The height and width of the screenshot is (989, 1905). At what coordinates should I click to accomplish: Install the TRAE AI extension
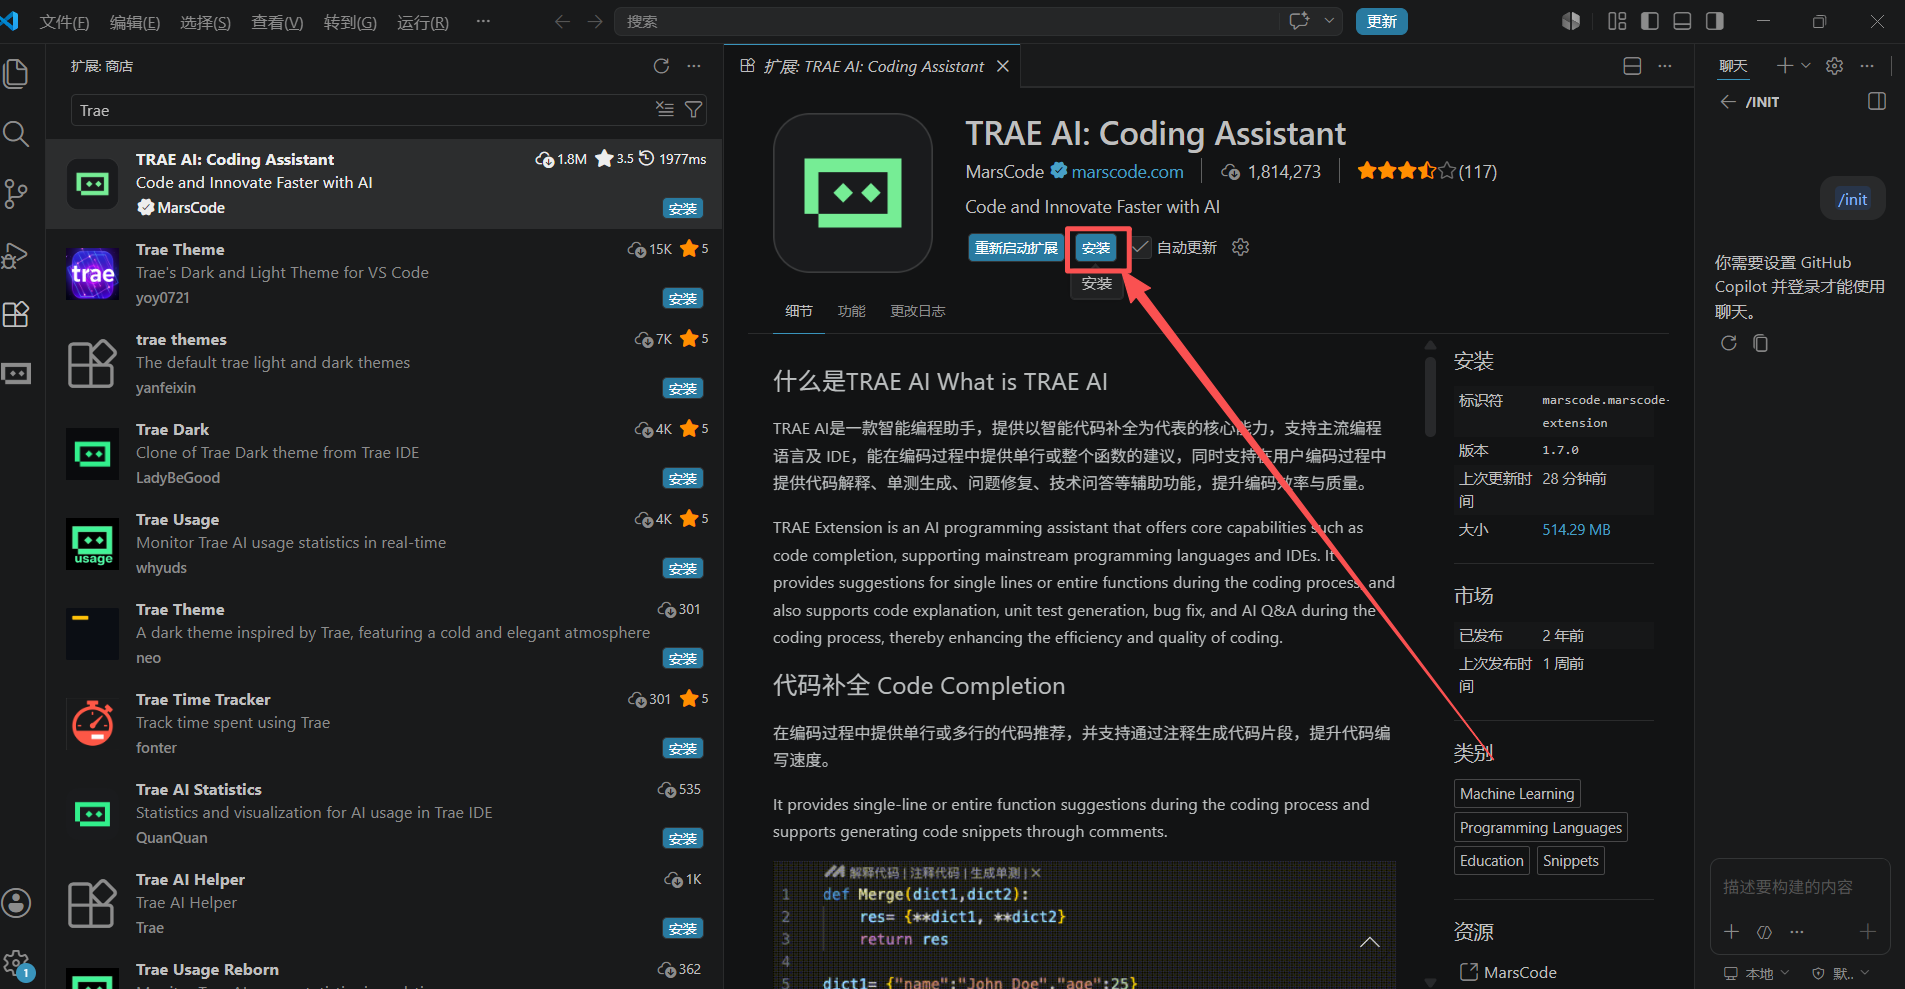click(1096, 248)
